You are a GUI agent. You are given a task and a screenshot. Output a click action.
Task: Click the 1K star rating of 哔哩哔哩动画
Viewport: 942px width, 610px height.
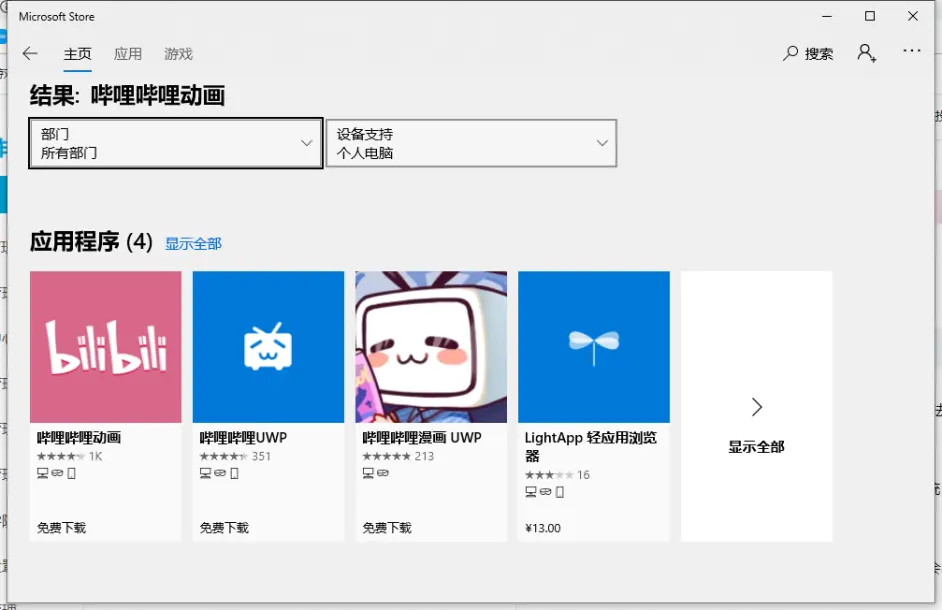pos(69,456)
